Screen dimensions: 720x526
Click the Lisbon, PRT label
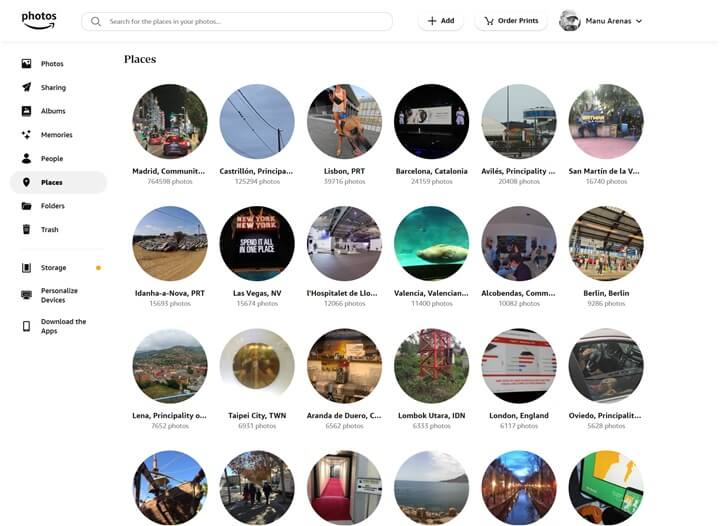click(x=344, y=171)
